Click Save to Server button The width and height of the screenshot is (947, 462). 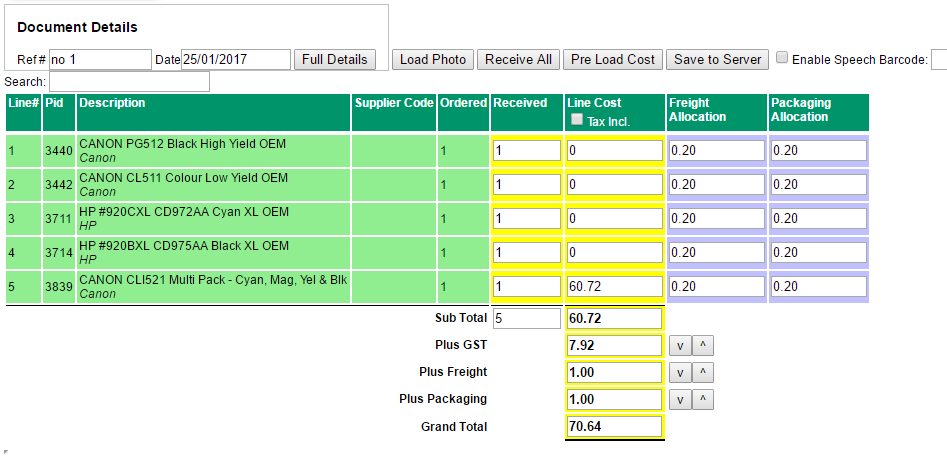[717, 60]
